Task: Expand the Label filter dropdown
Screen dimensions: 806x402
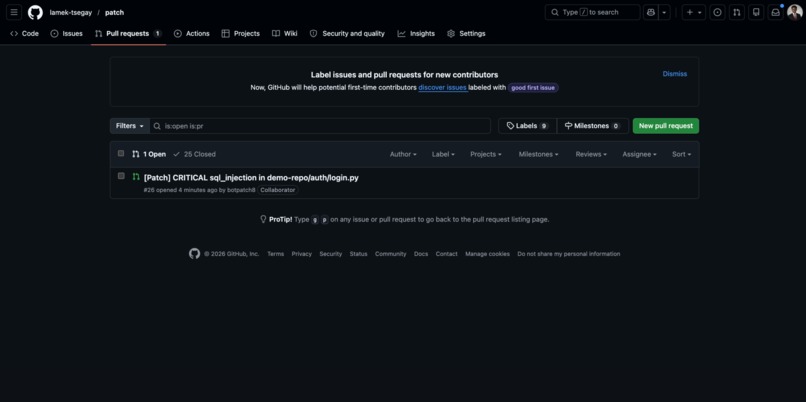Action: (443, 154)
